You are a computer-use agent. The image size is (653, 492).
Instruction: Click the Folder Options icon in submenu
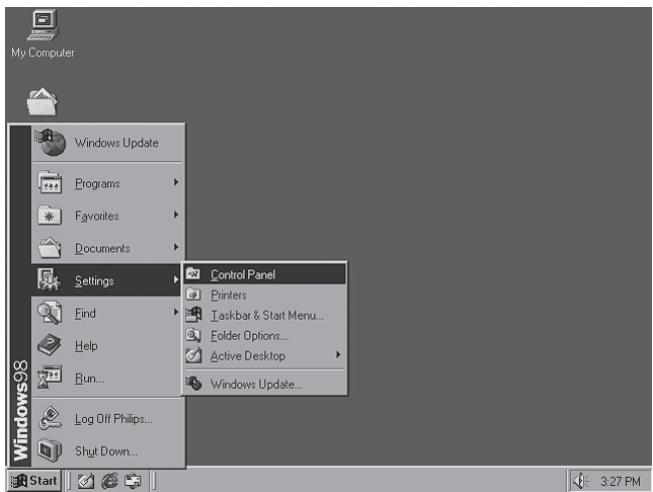(x=193, y=335)
